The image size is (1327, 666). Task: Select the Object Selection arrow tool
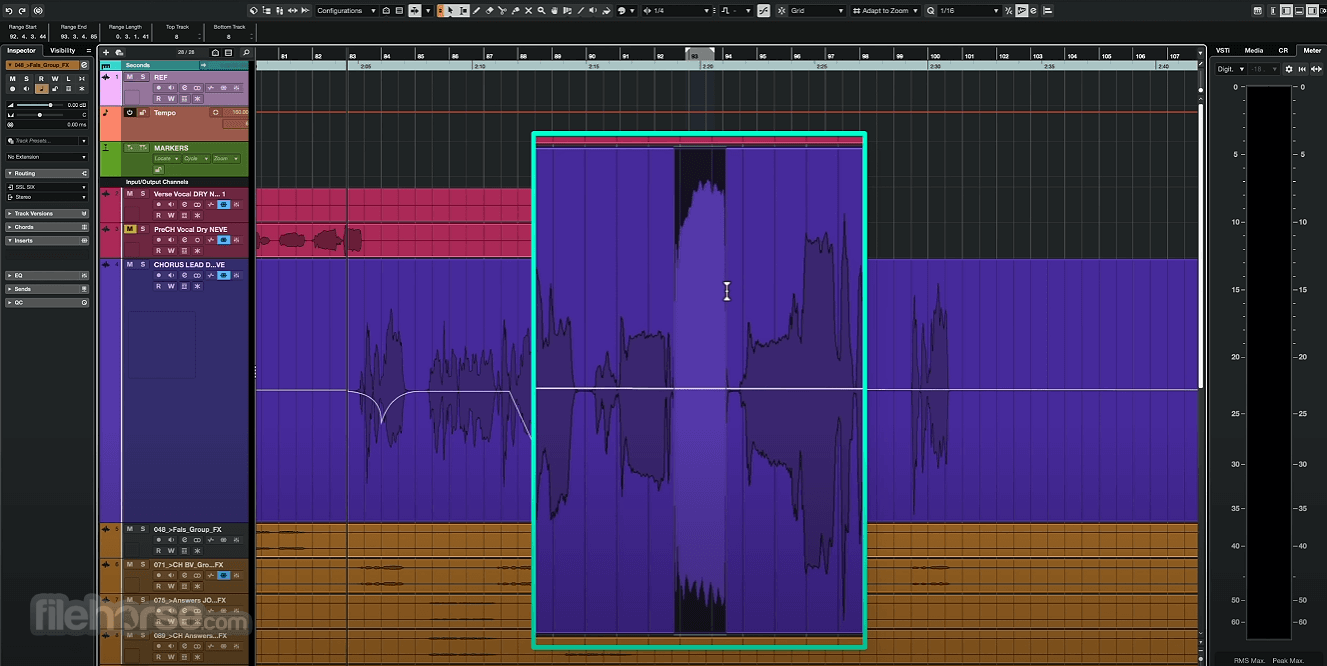pos(450,10)
